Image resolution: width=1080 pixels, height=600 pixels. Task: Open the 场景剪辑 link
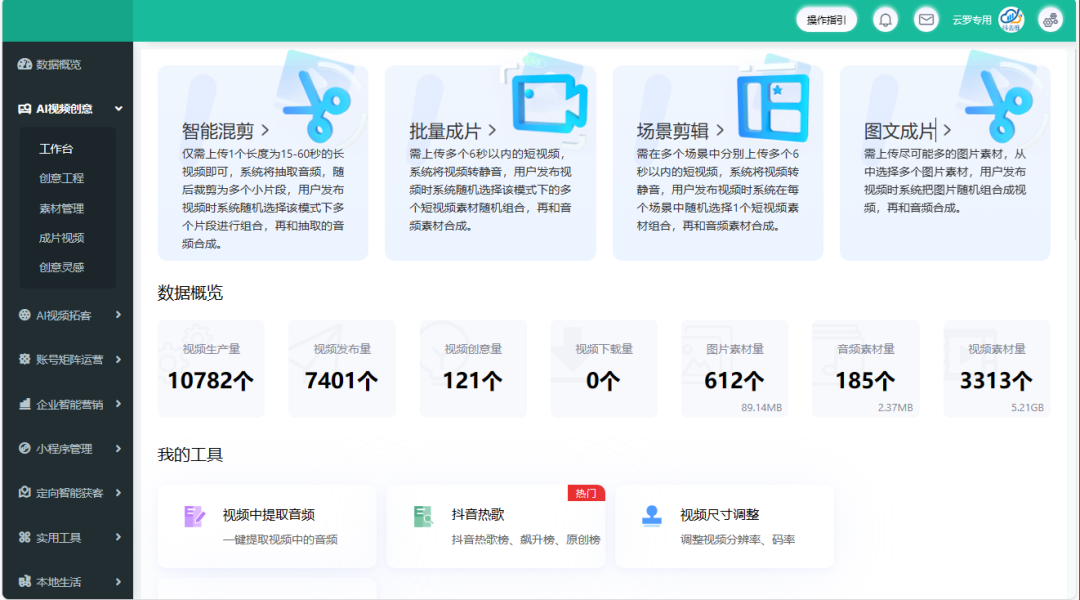coord(680,131)
